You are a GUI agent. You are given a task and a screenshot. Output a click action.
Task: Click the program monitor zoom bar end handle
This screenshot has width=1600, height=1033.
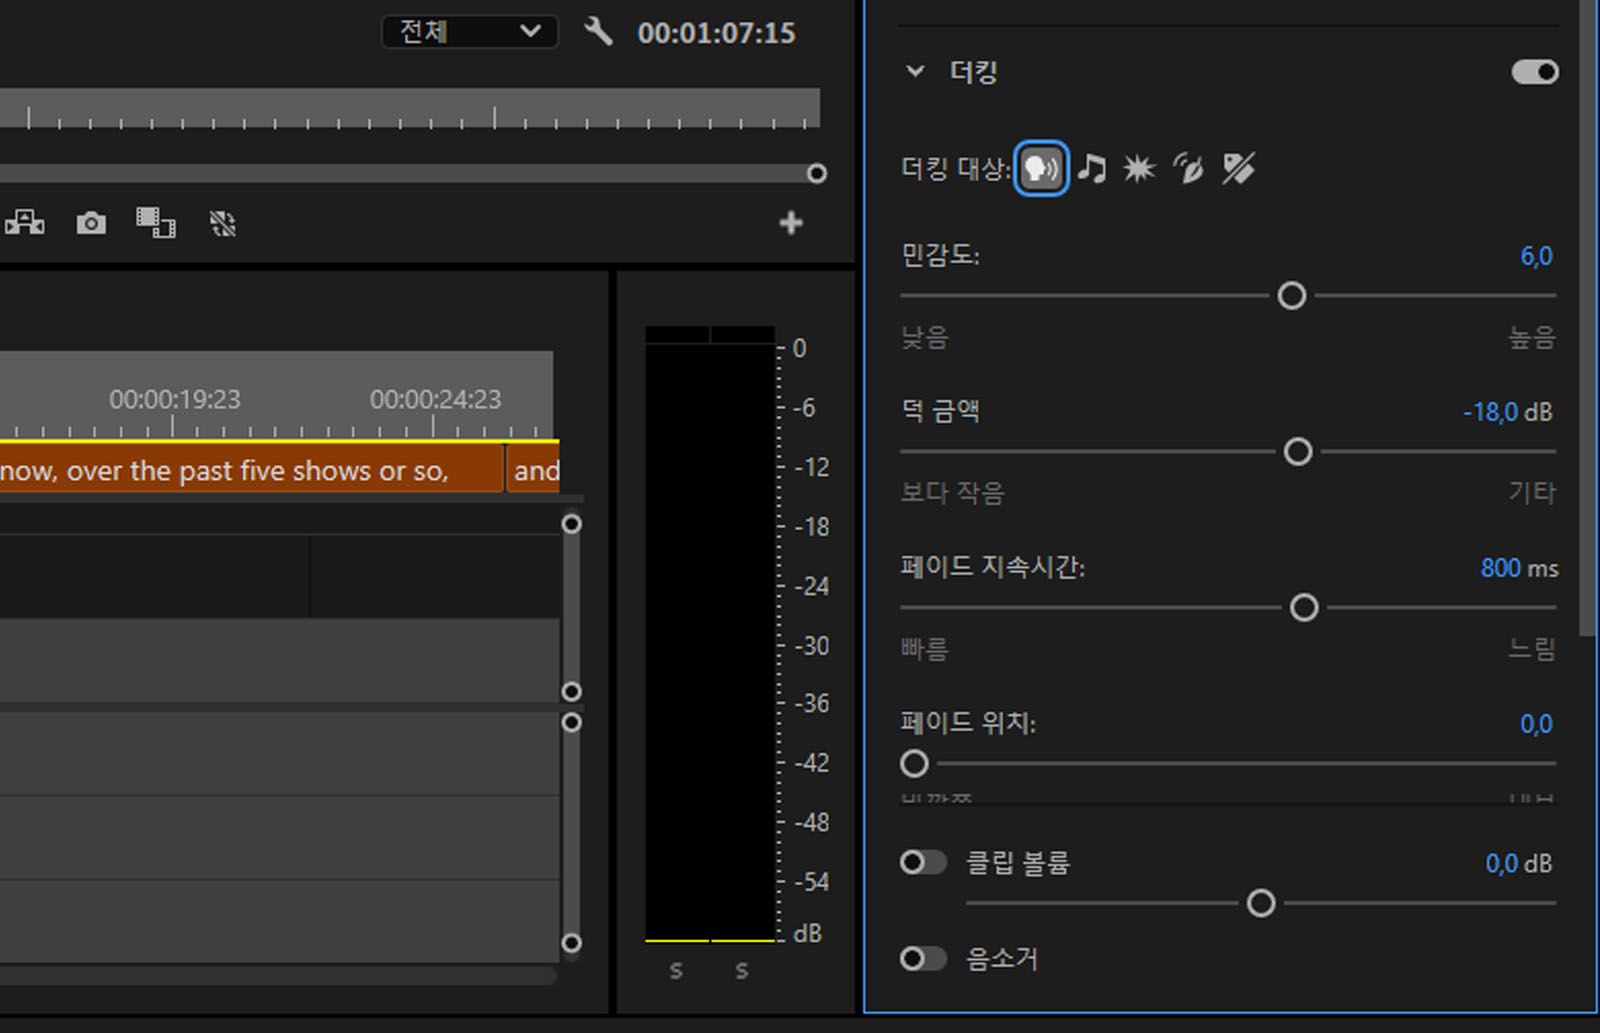pyautogui.click(x=817, y=174)
